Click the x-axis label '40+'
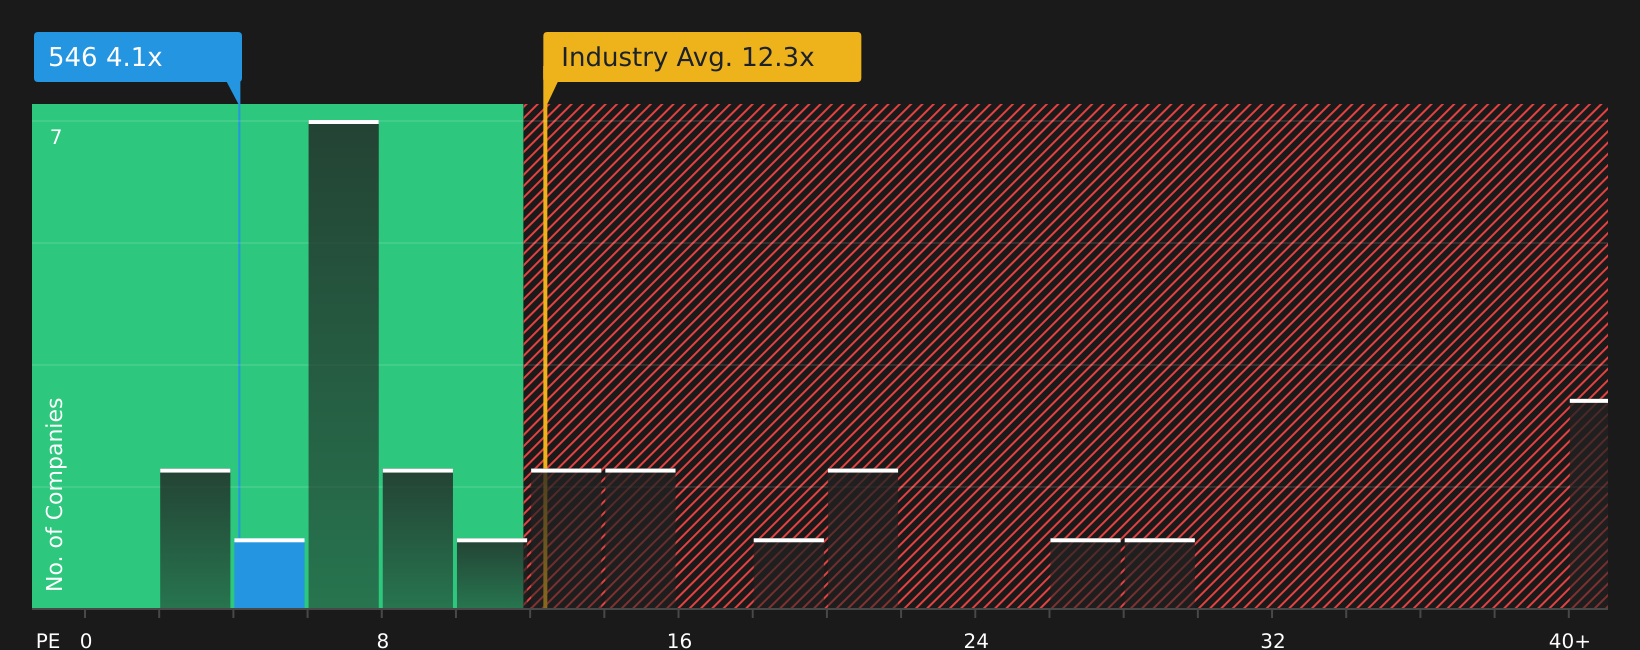Viewport: 1640px width, 650px height. pos(1569,641)
